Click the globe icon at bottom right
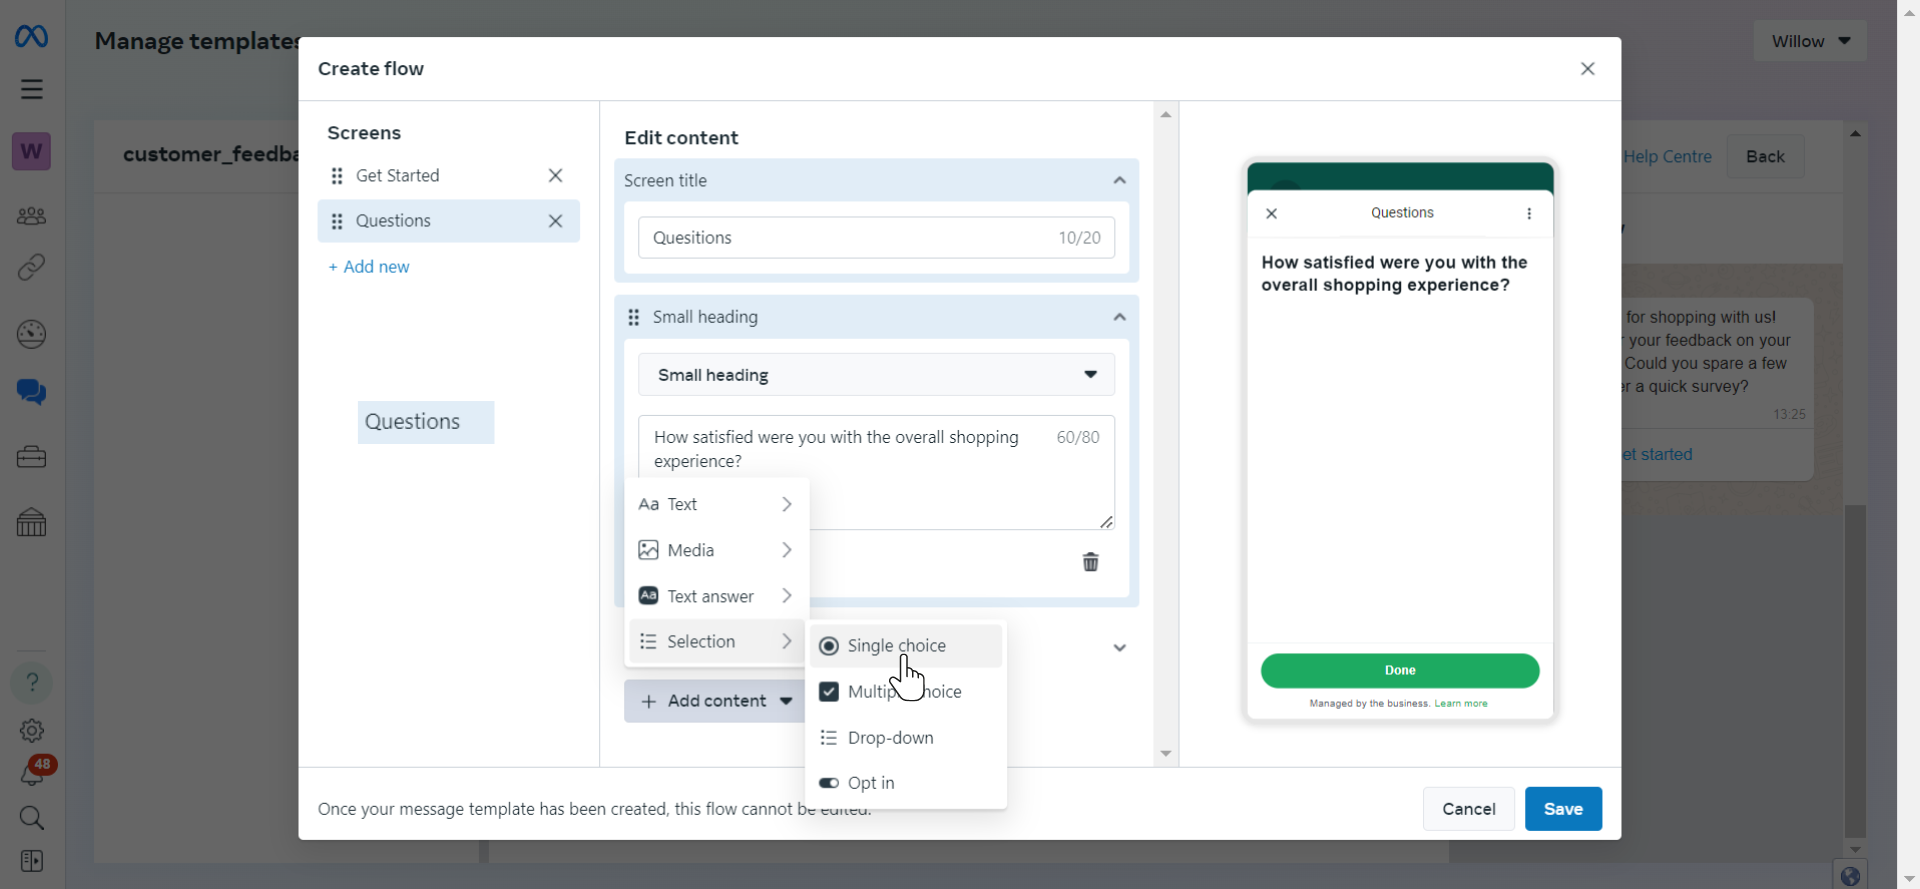This screenshot has width=1920, height=889. click(1851, 876)
